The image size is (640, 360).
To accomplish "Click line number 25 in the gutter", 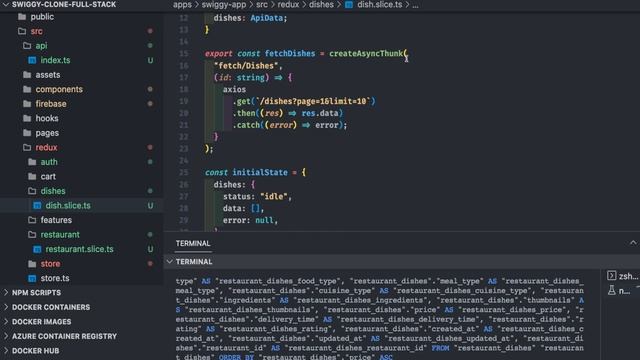I will pyautogui.click(x=184, y=173).
